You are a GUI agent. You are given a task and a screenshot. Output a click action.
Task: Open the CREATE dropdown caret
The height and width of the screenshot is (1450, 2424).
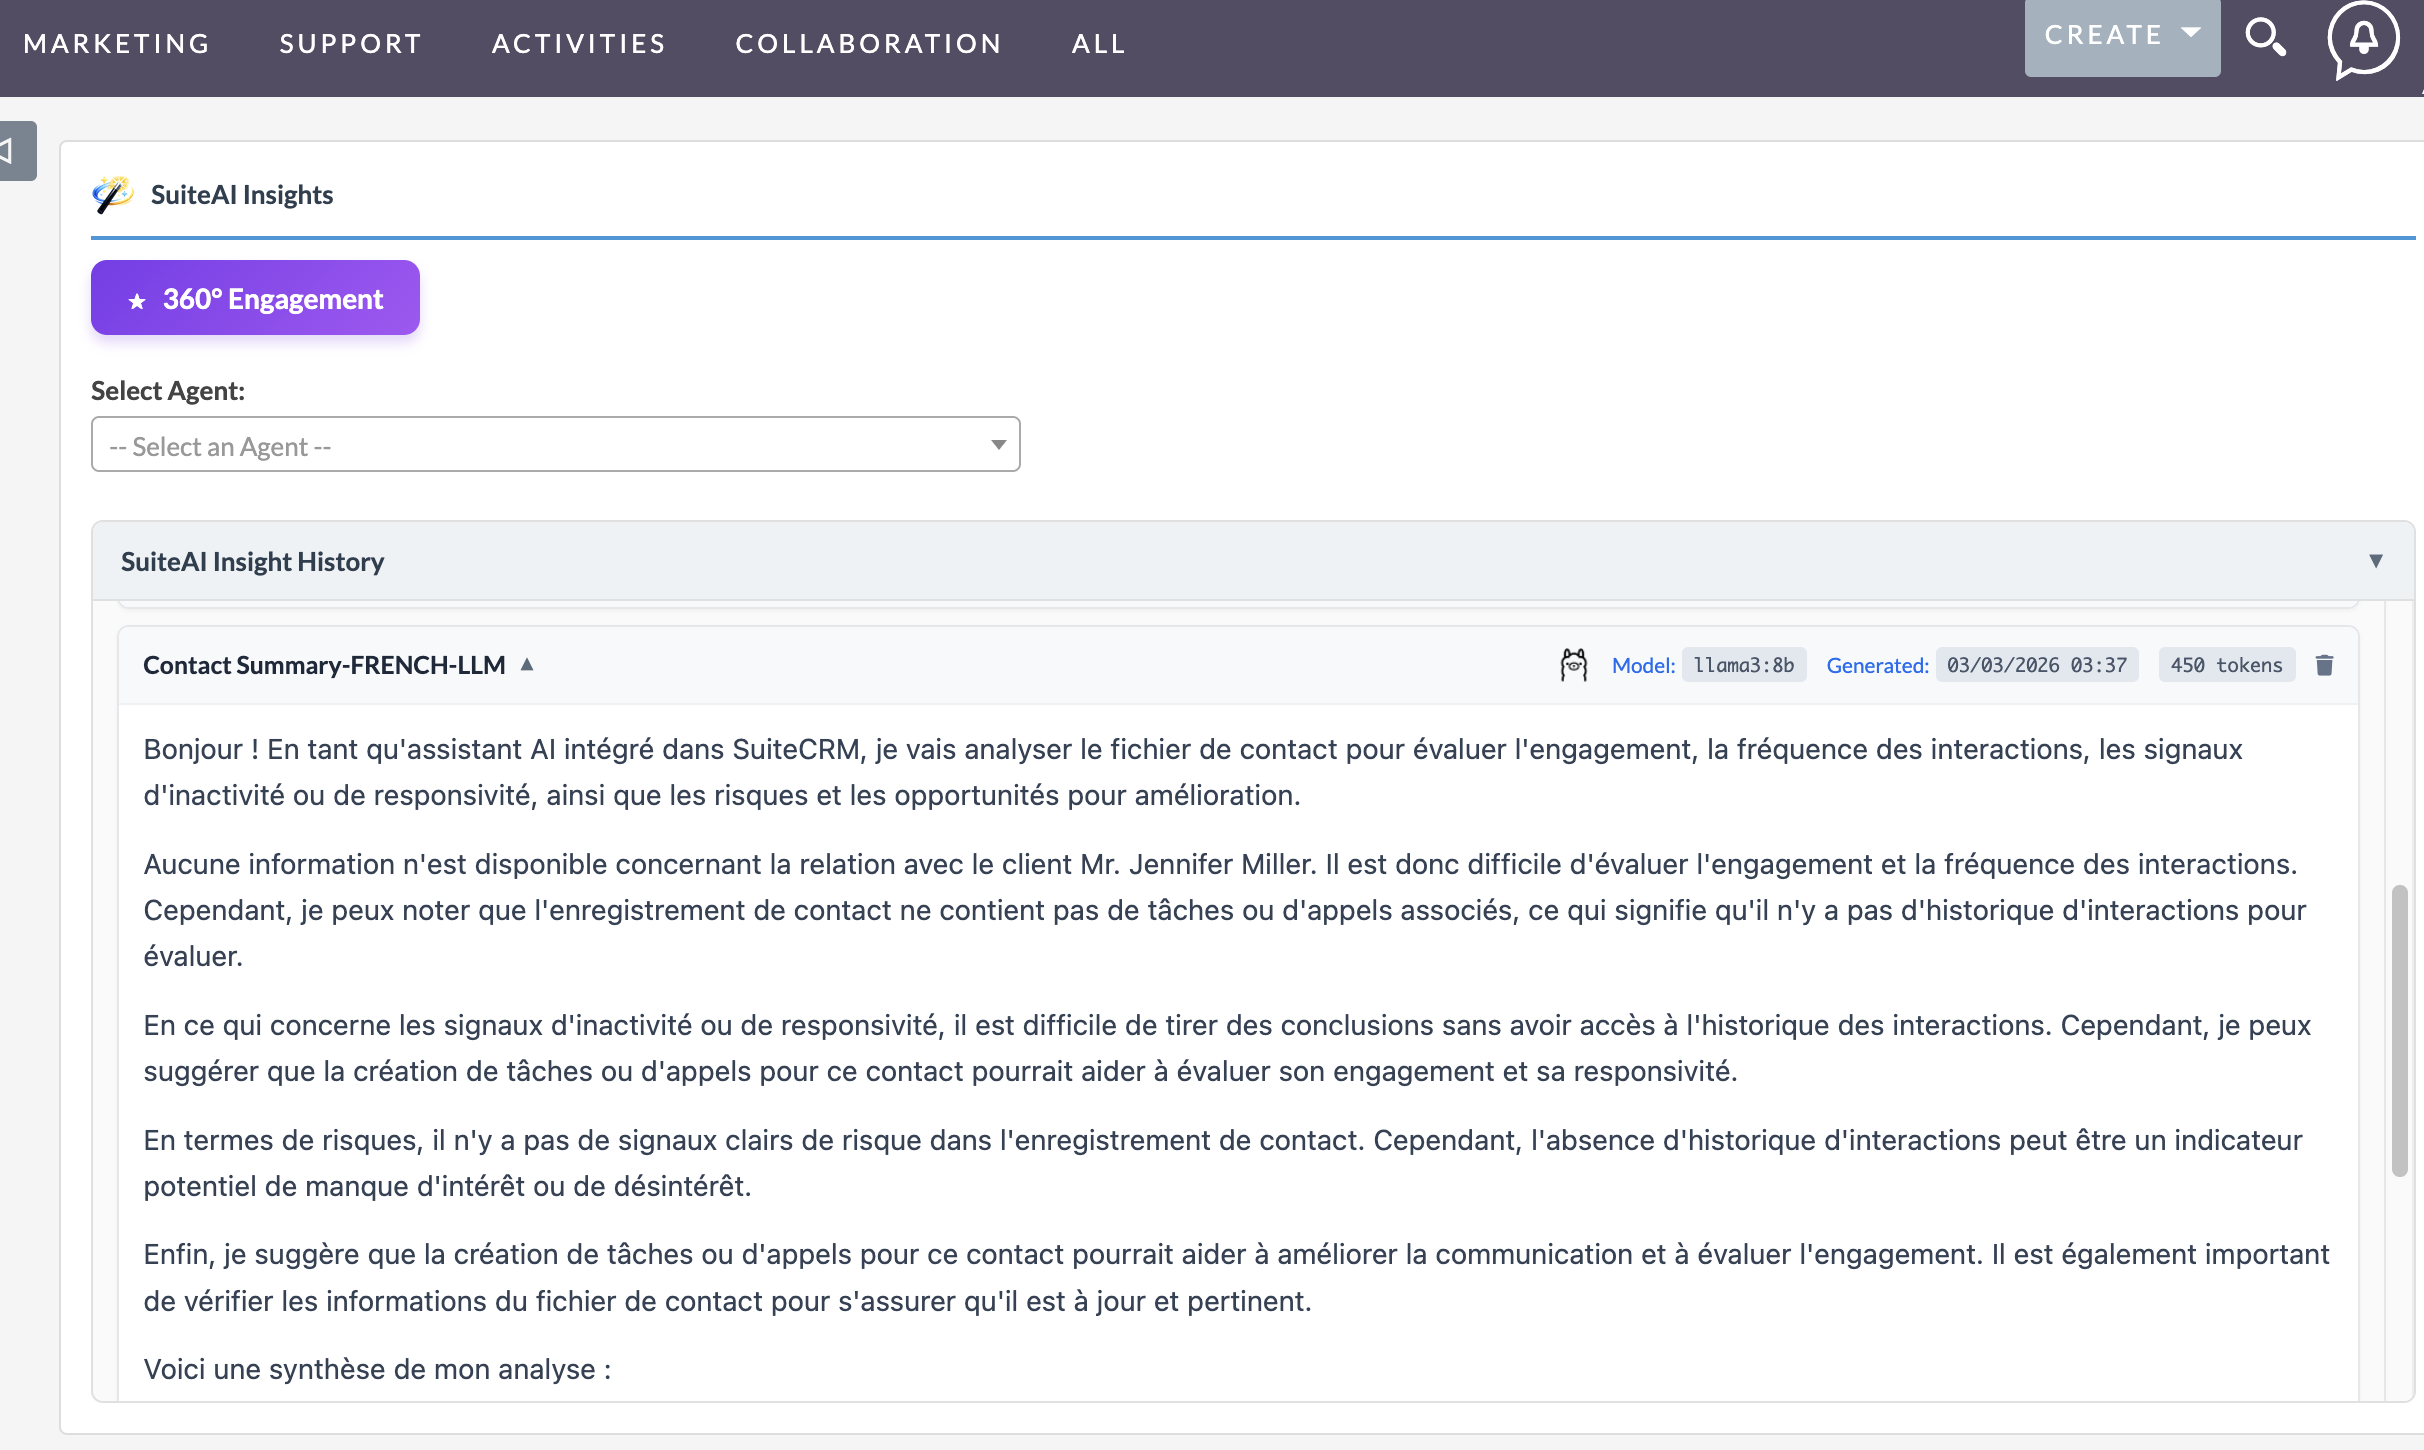click(x=2190, y=34)
